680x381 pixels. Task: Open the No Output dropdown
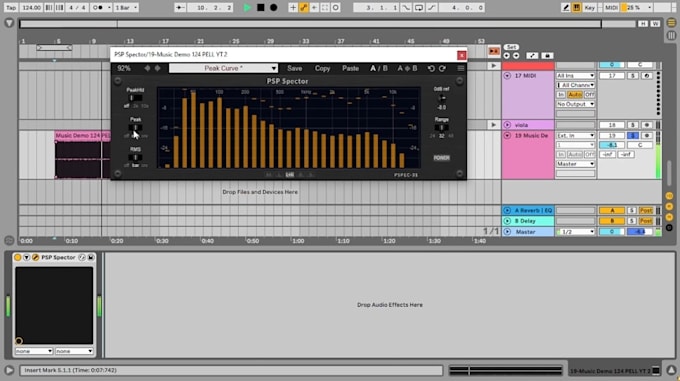click(575, 104)
